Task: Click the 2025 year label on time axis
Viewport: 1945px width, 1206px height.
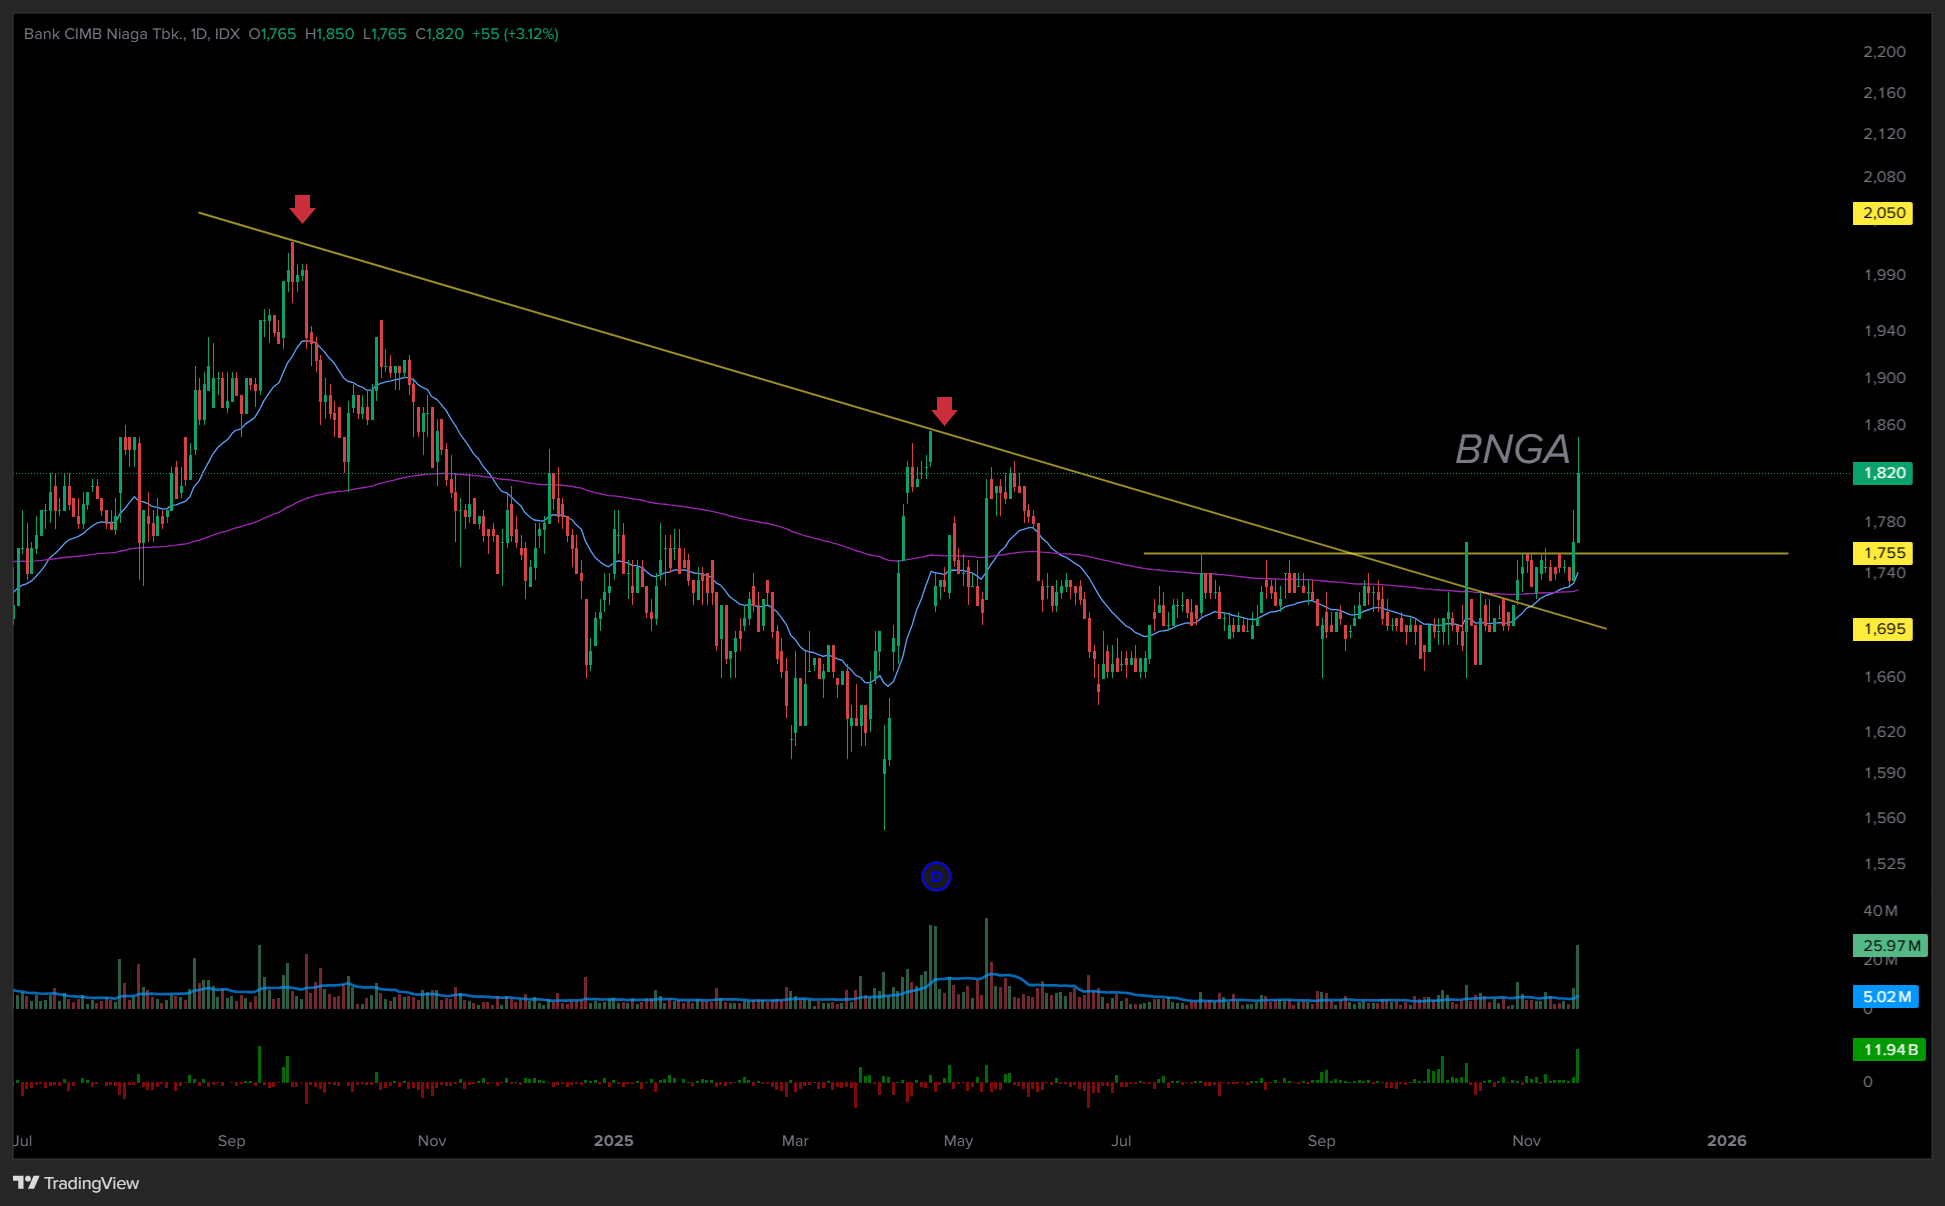Action: (x=613, y=1141)
